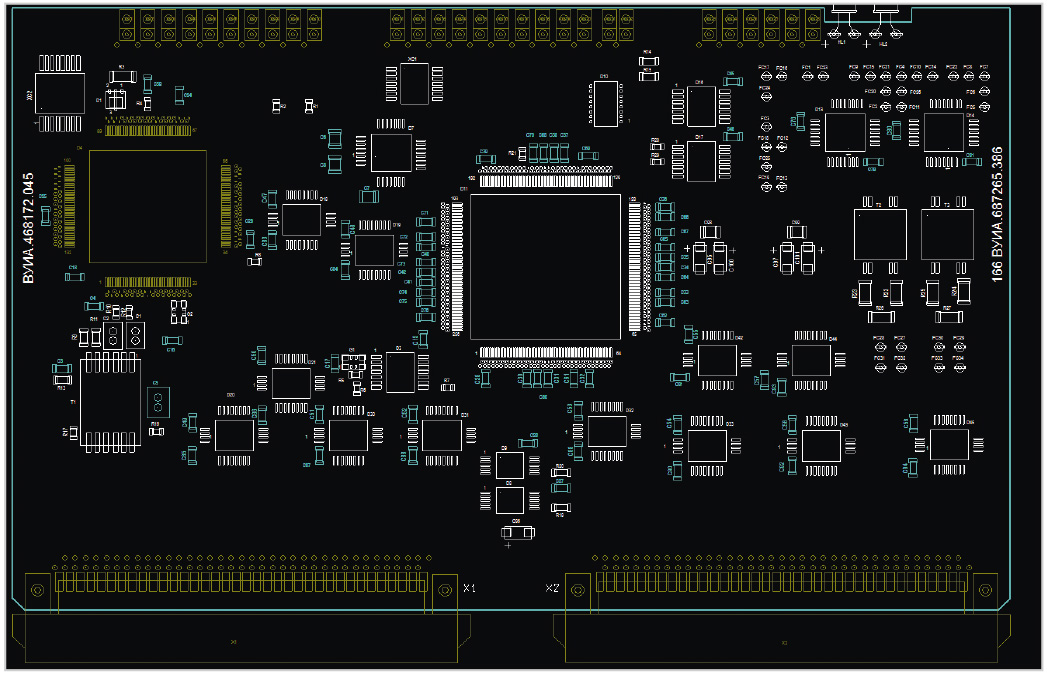Select the D19 chip footprint
The image size is (1047, 673).
point(374,250)
